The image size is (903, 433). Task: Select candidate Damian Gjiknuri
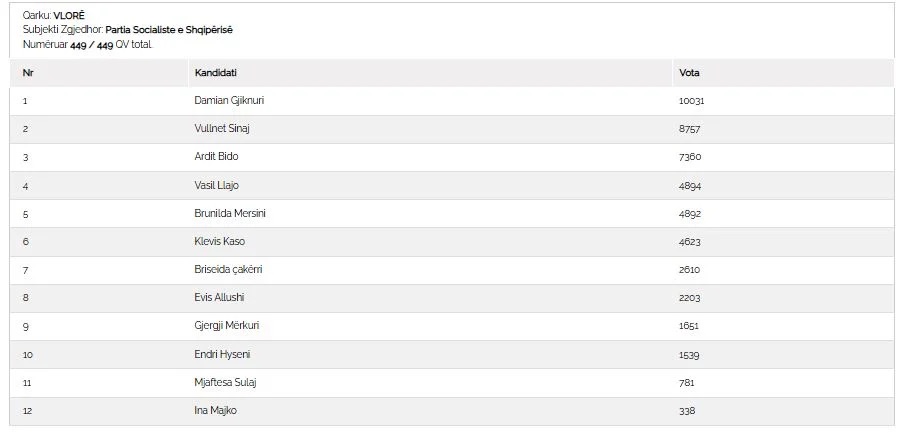click(x=229, y=101)
